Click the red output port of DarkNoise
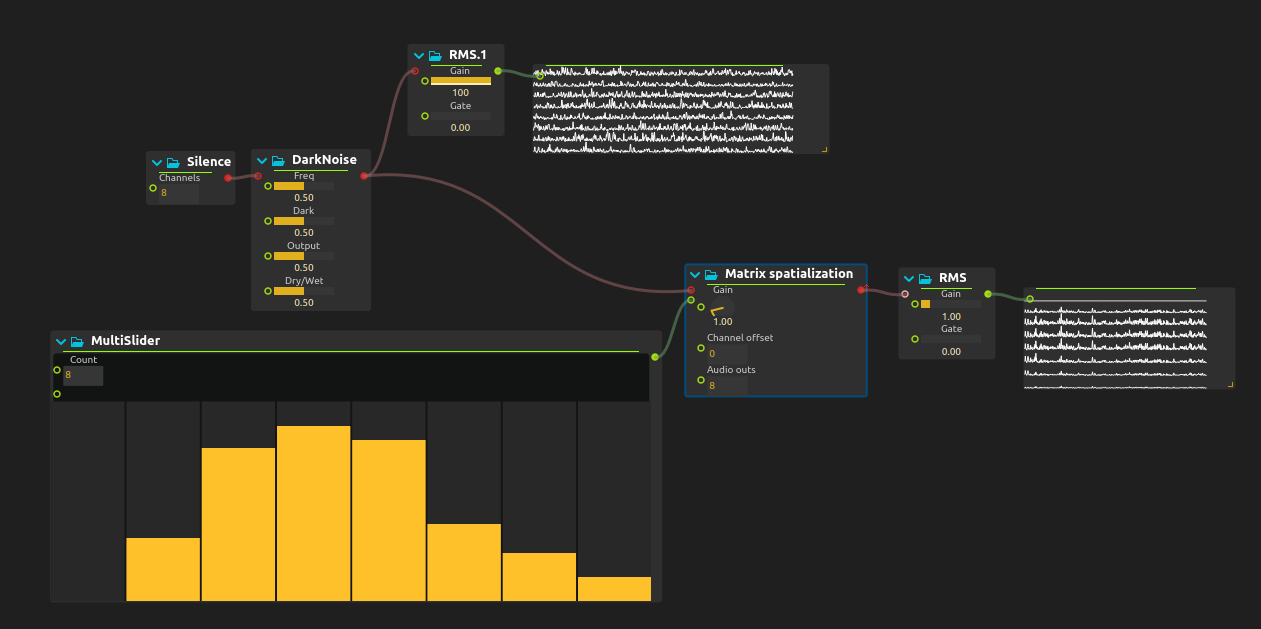 point(364,176)
